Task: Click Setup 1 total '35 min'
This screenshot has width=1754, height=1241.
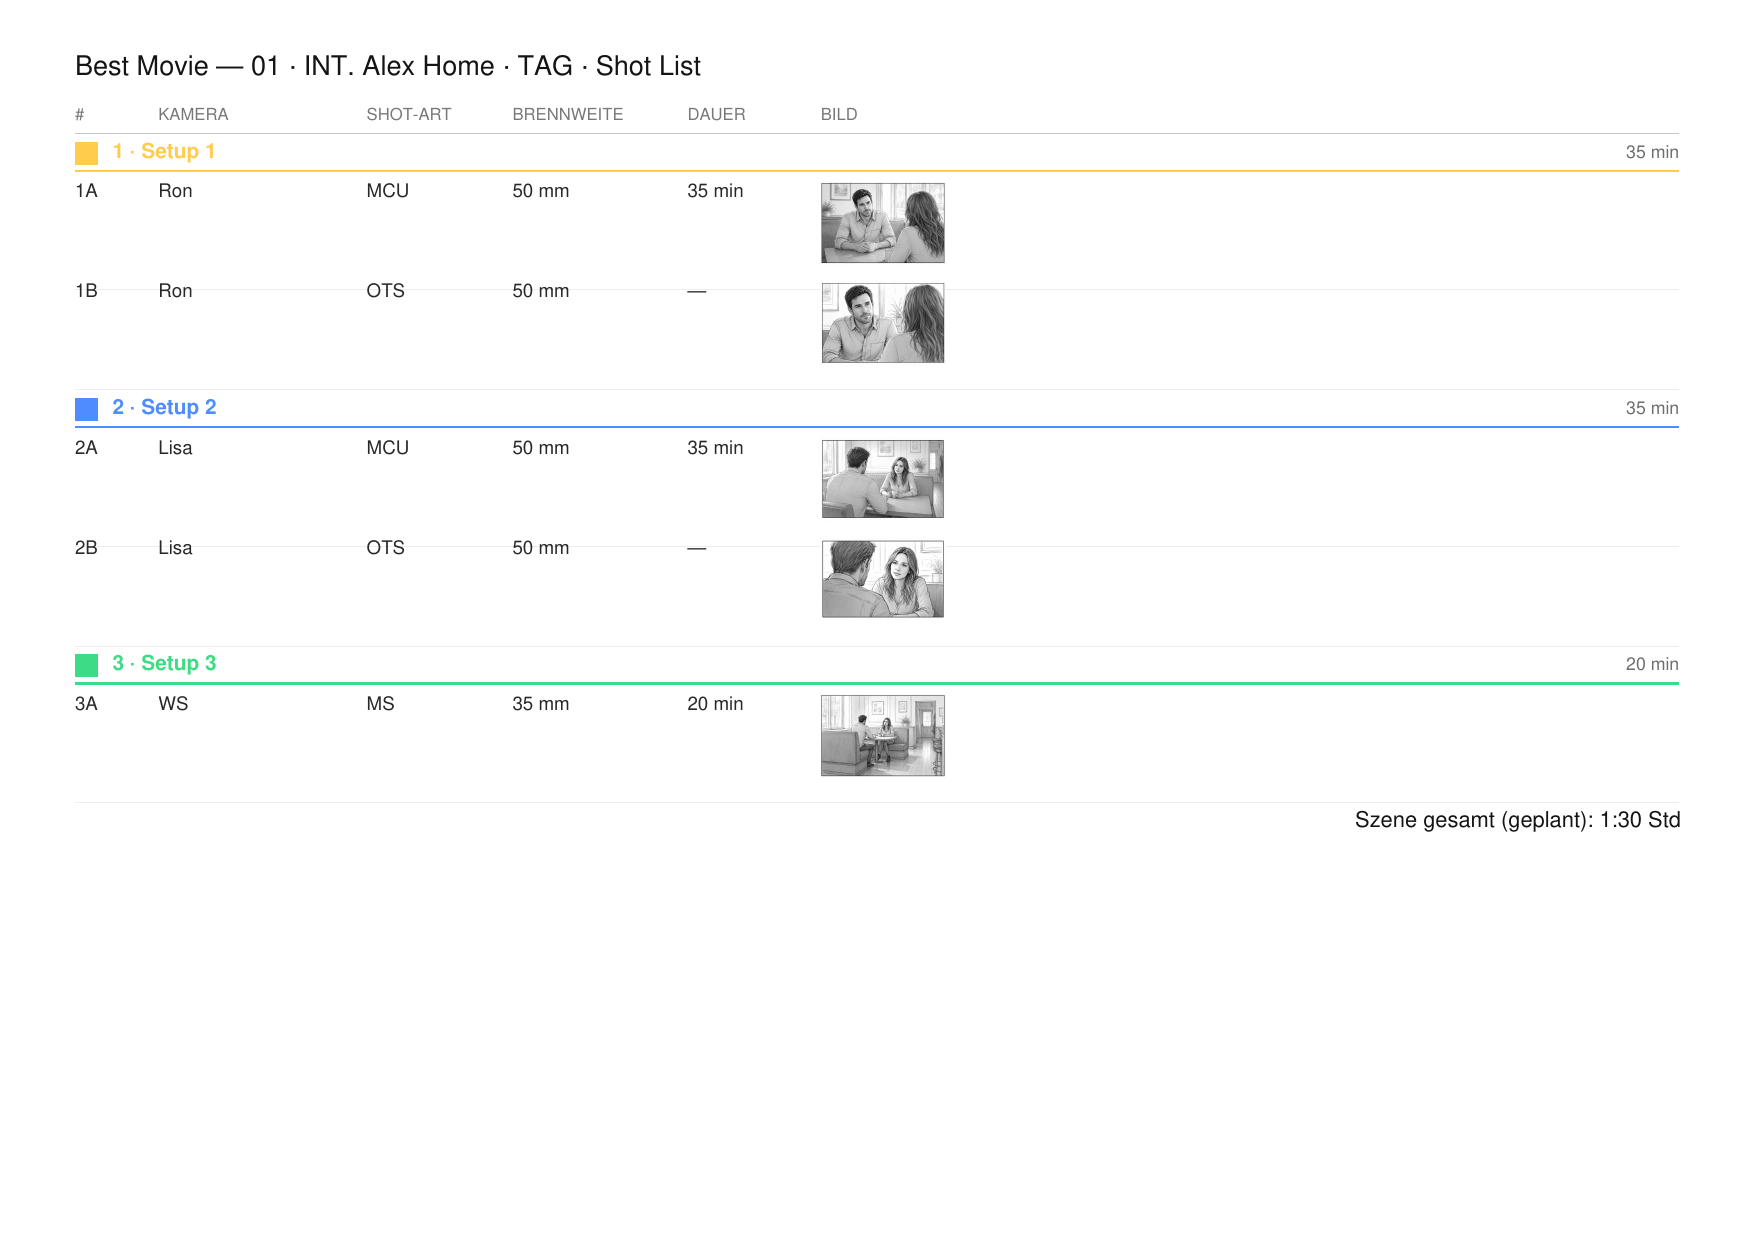Action: point(1652,152)
